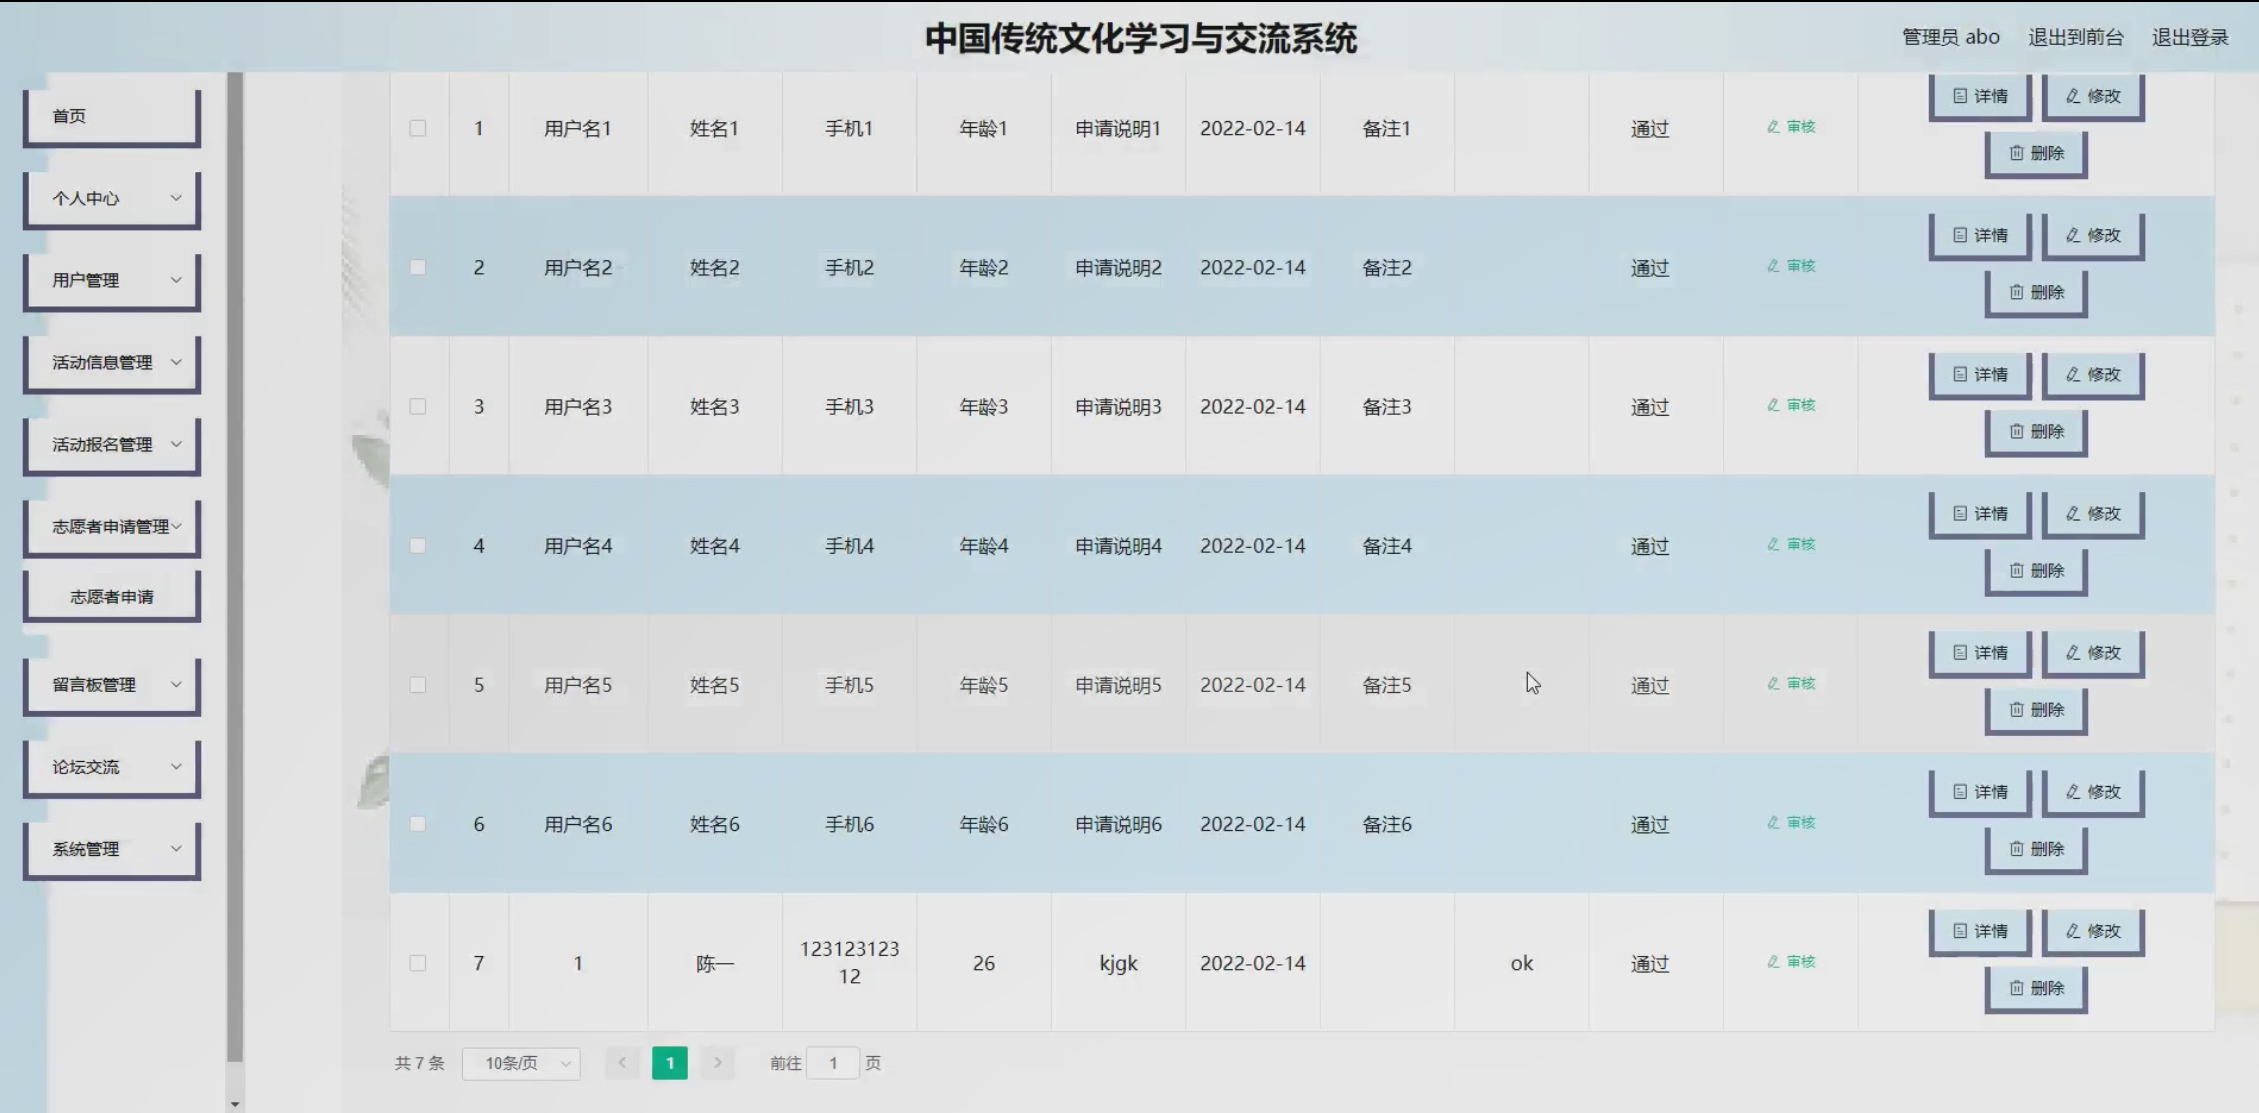Expand the 系统管理 sidebar menu
The width and height of the screenshot is (2259, 1113).
click(112, 849)
